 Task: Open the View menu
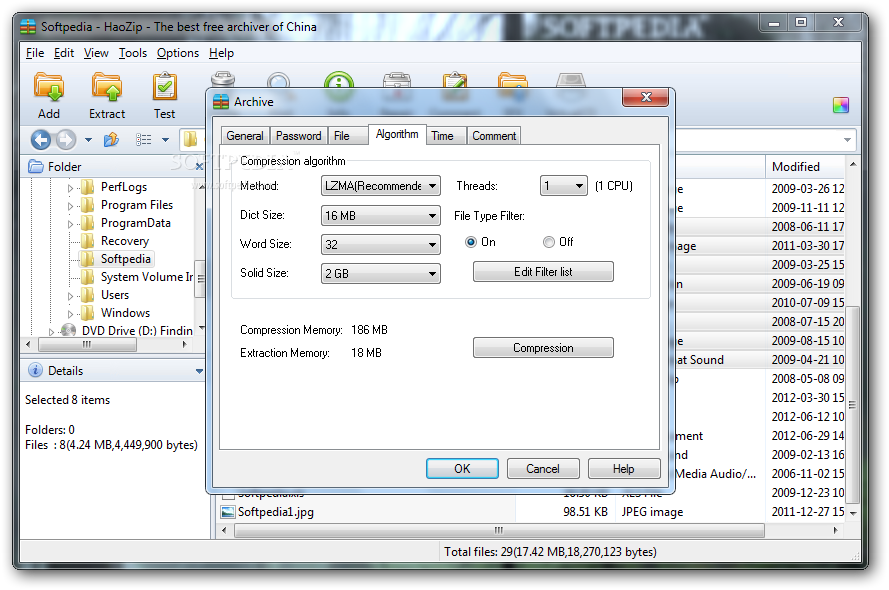[96, 53]
